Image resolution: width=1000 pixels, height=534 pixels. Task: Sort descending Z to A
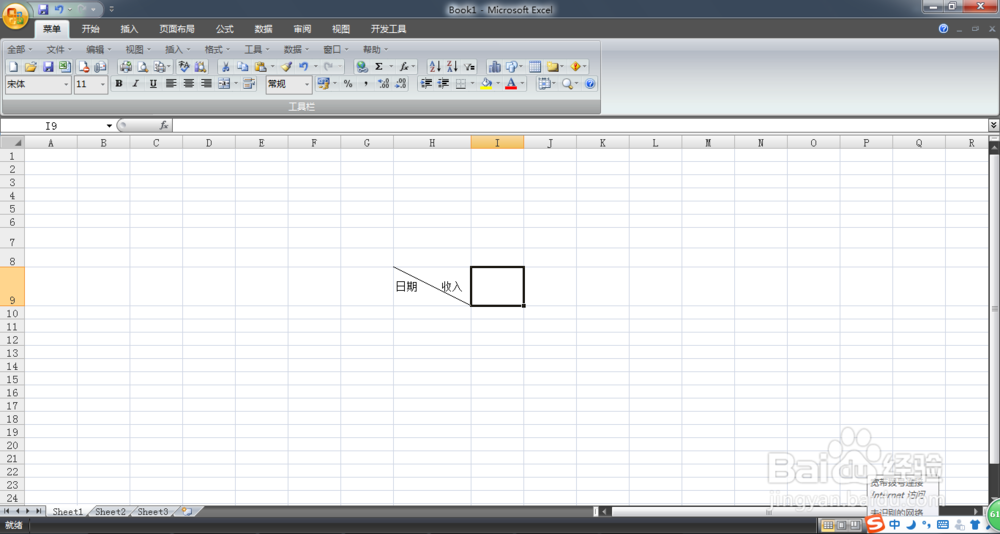452,66
